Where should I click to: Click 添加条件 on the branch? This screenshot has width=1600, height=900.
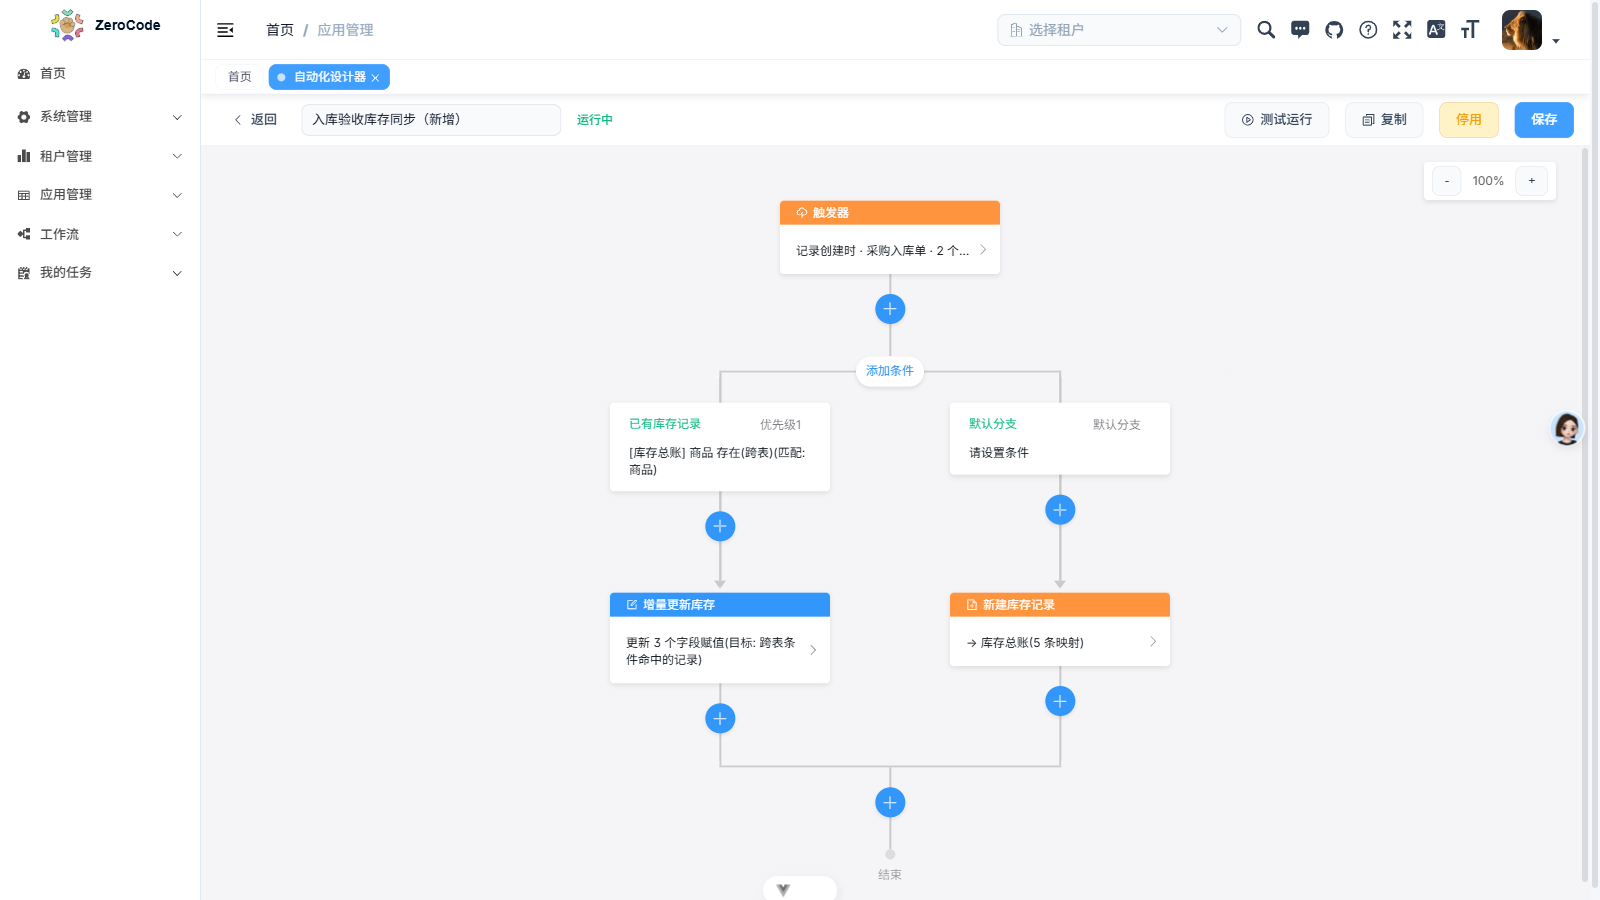(890, 371)
